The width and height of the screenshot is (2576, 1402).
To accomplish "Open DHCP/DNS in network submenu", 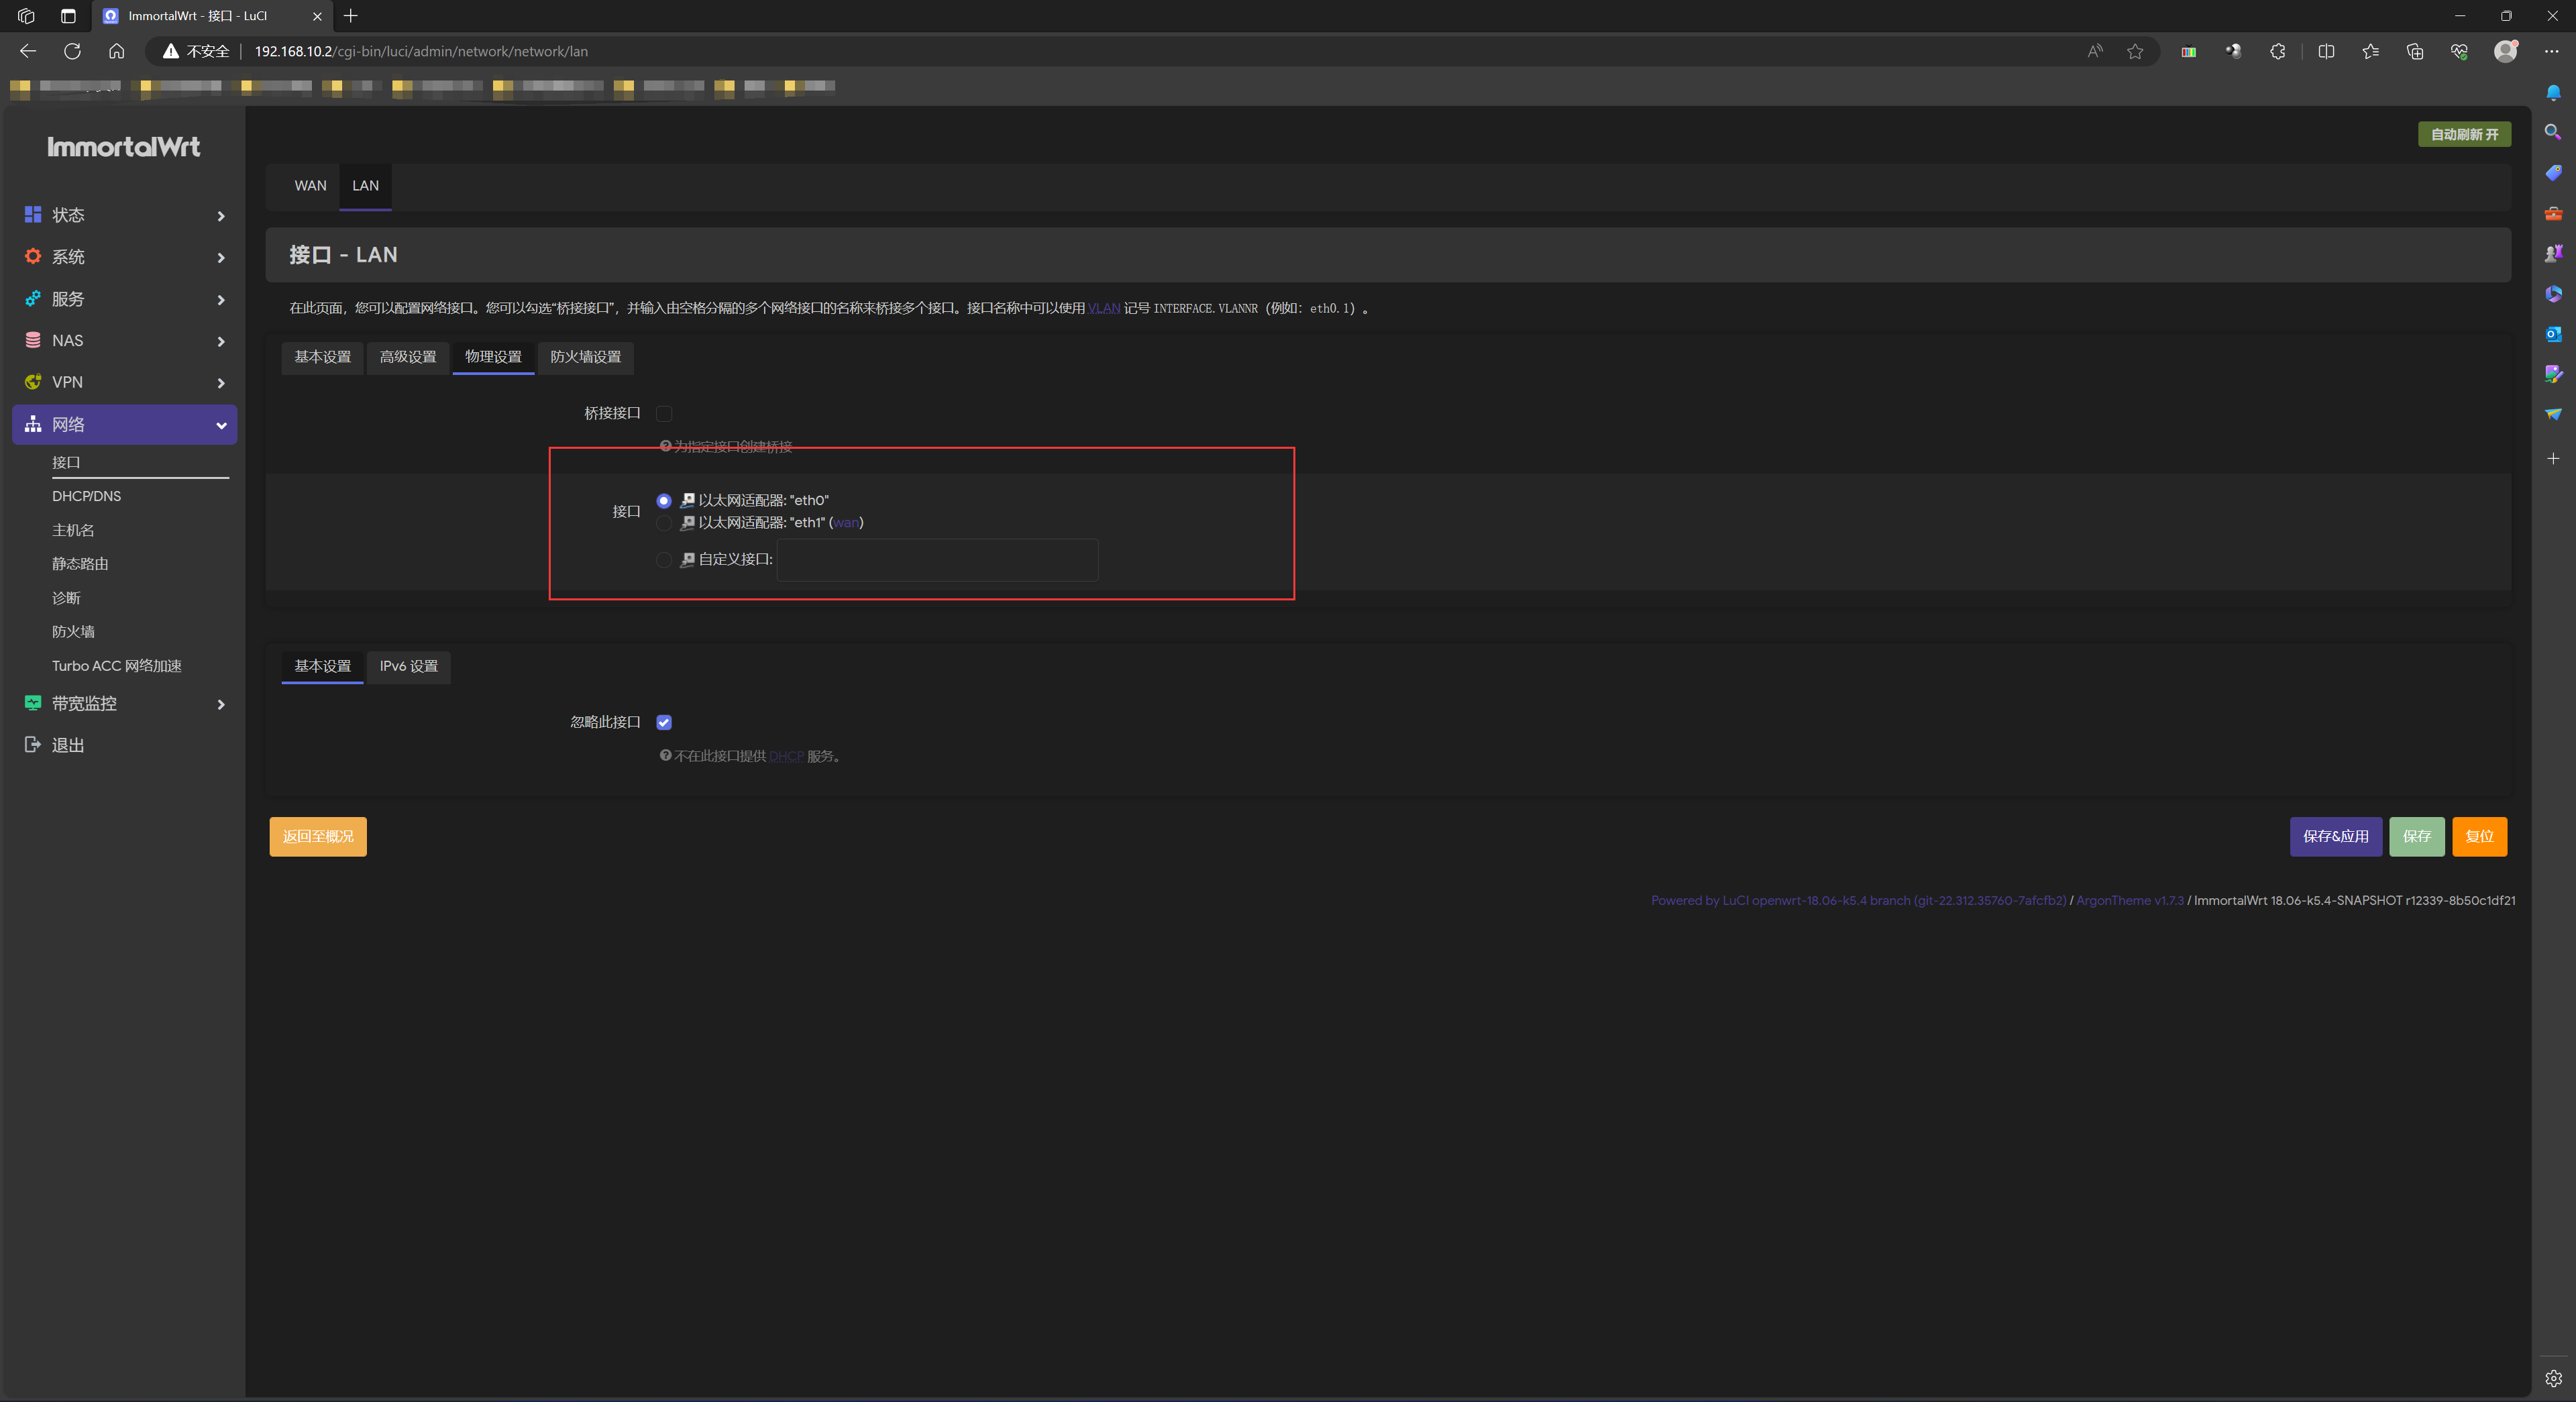I will (x=87, y=496).
